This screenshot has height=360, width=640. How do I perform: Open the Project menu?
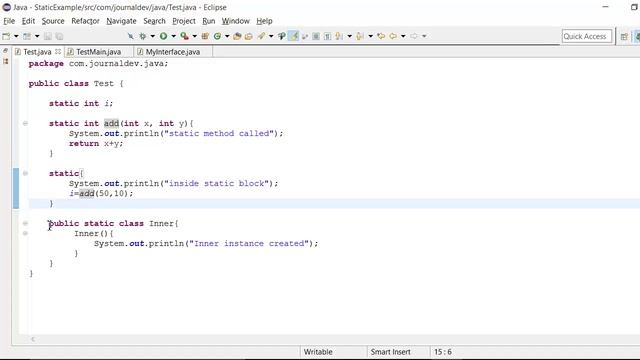click(x=184, y=21)
